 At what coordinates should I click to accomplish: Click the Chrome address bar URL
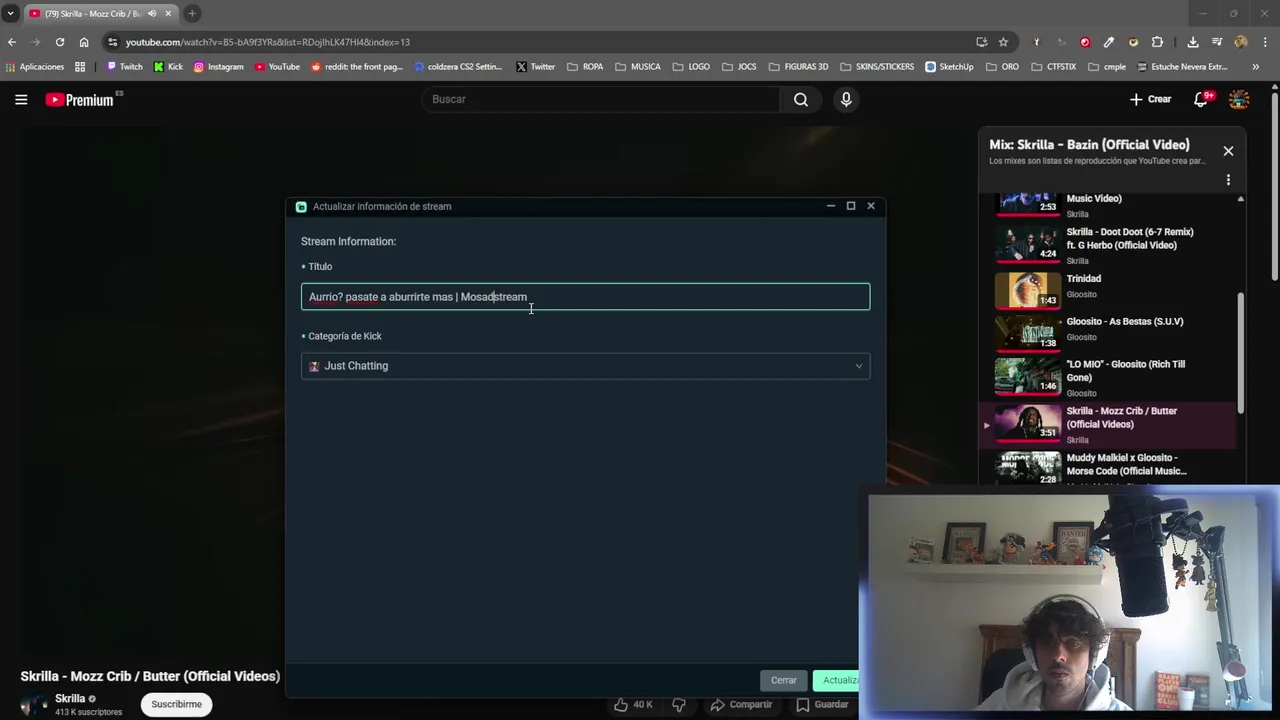click(268, 42)
